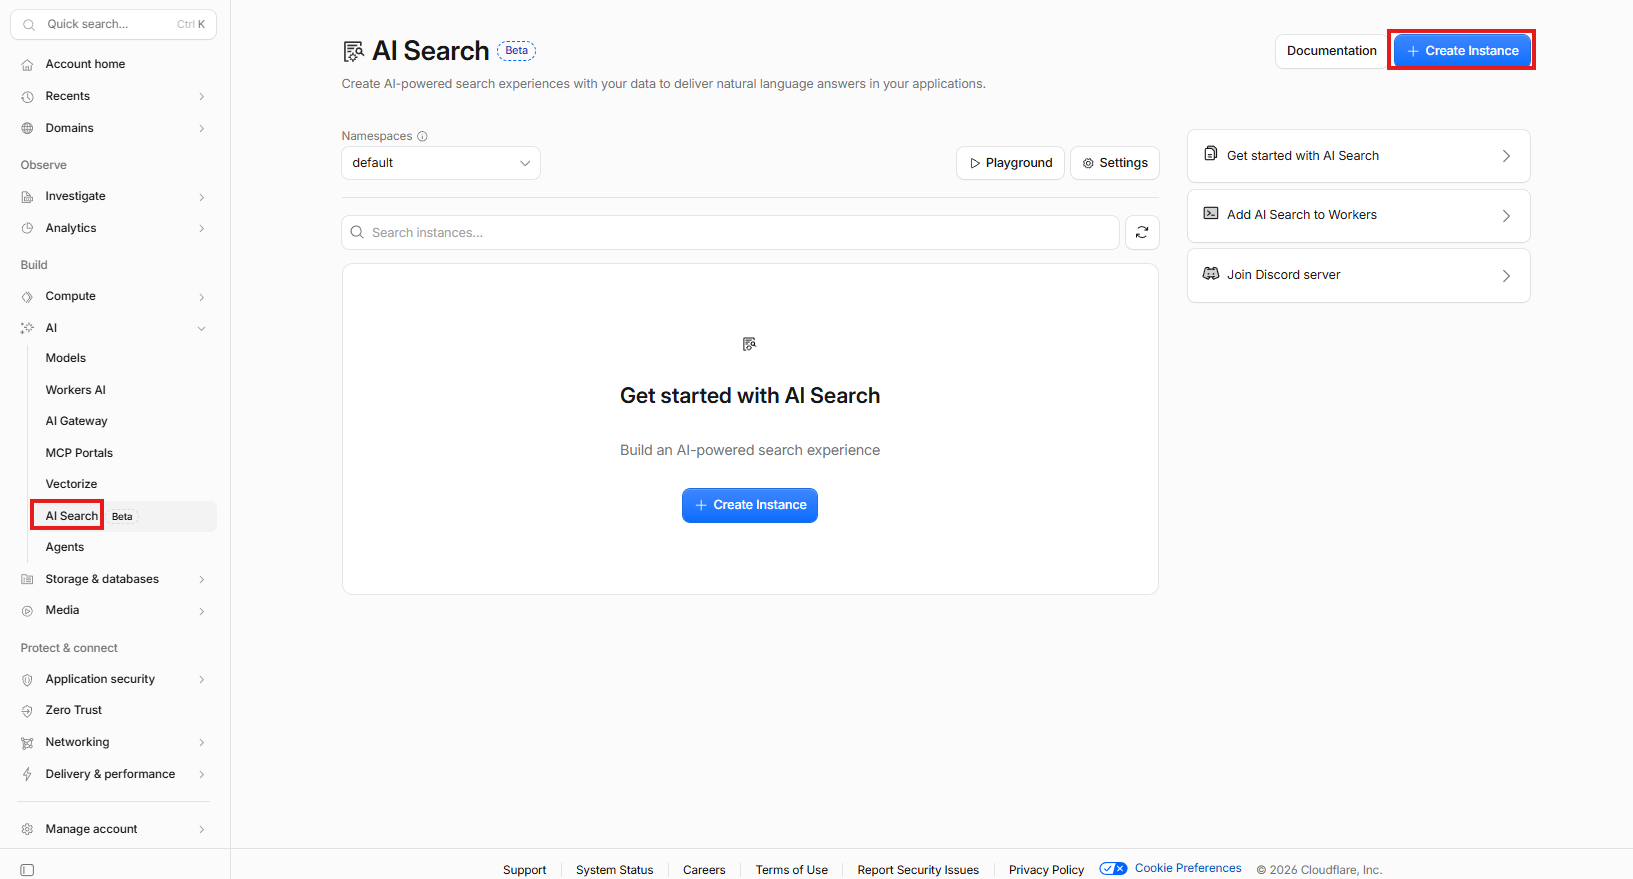Click the refresh instances icon button

(1142, 233)
